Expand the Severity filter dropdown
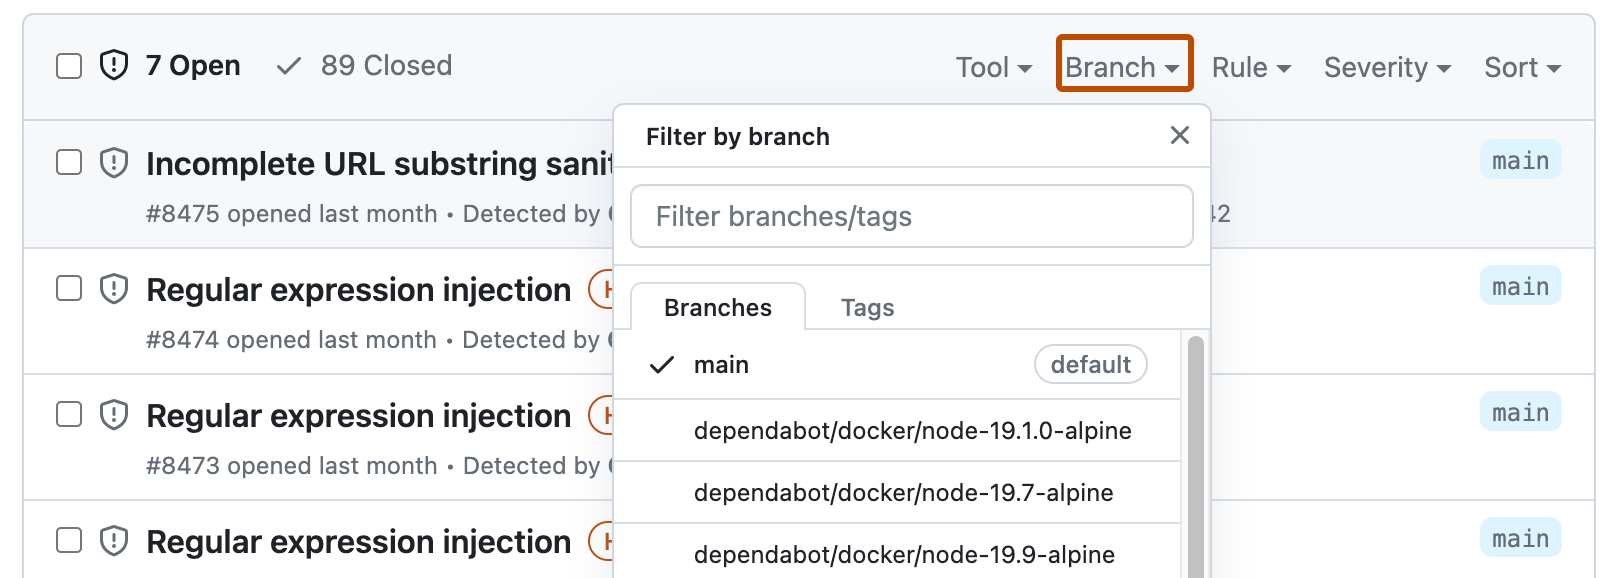The height and width of the screenshot is (578, 1616). (1386, 67)
